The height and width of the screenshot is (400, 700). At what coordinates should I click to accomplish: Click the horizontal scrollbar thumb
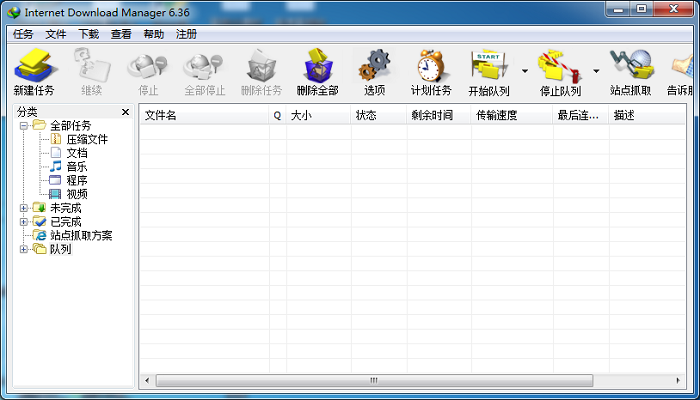point(374,381)
